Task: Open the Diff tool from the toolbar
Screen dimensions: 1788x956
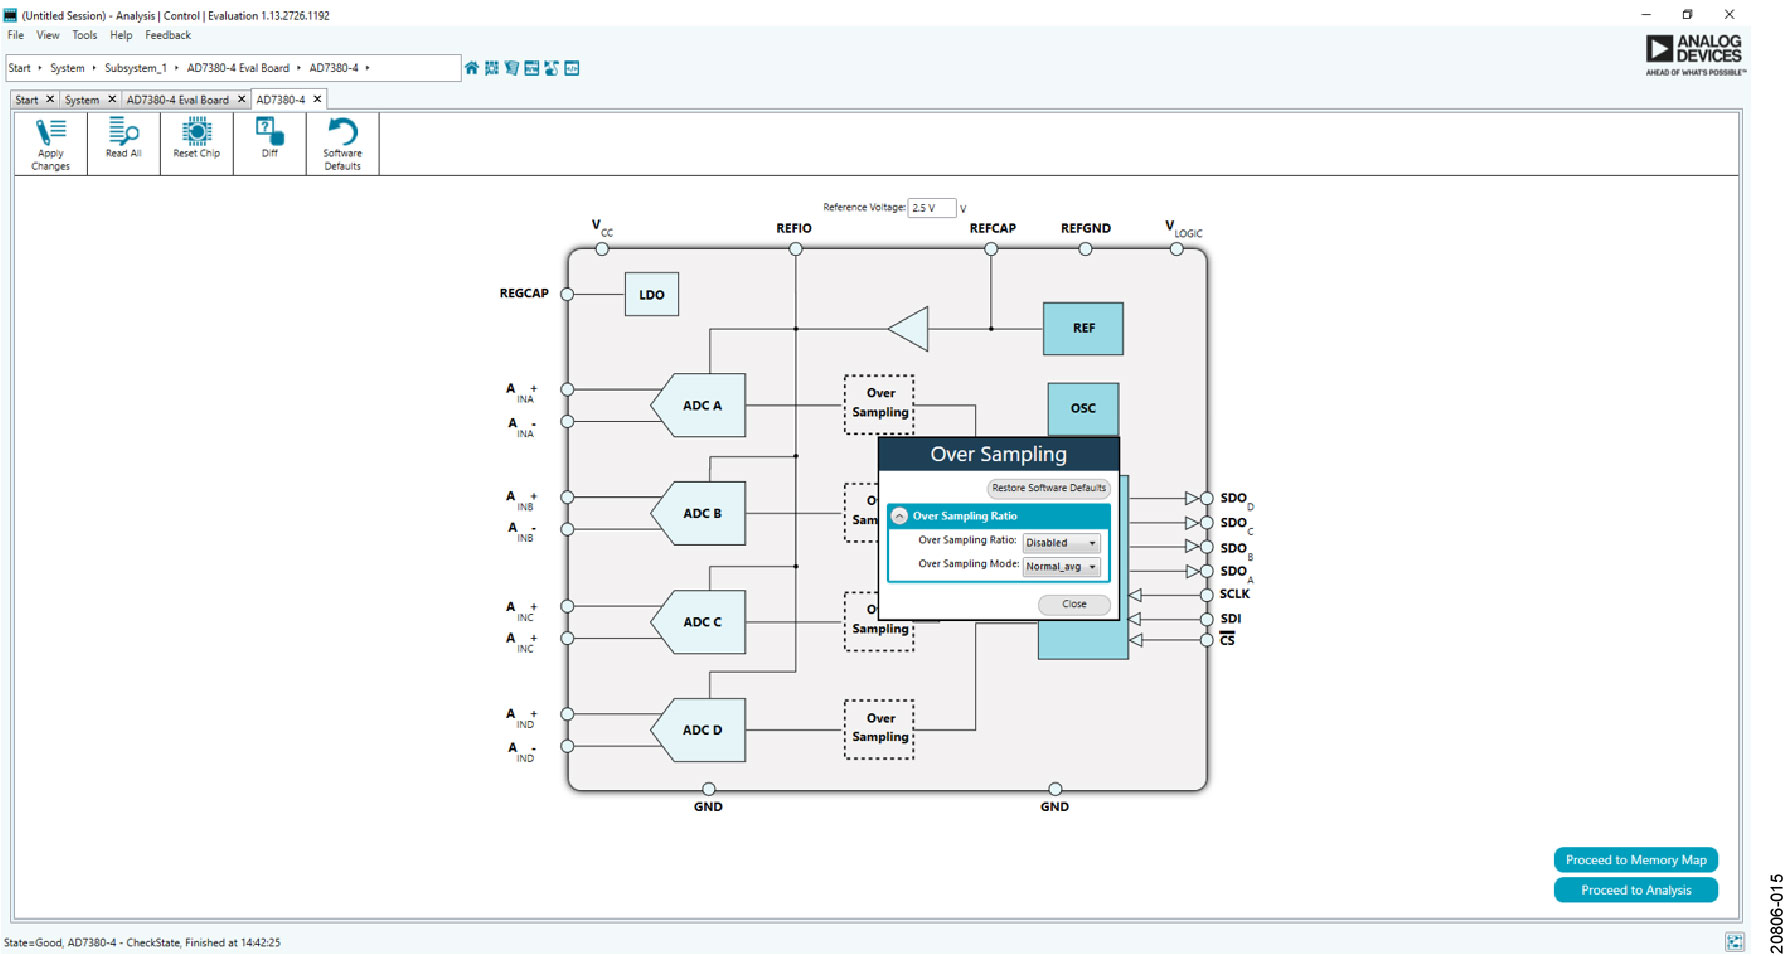Action: [x=268, y=140]
